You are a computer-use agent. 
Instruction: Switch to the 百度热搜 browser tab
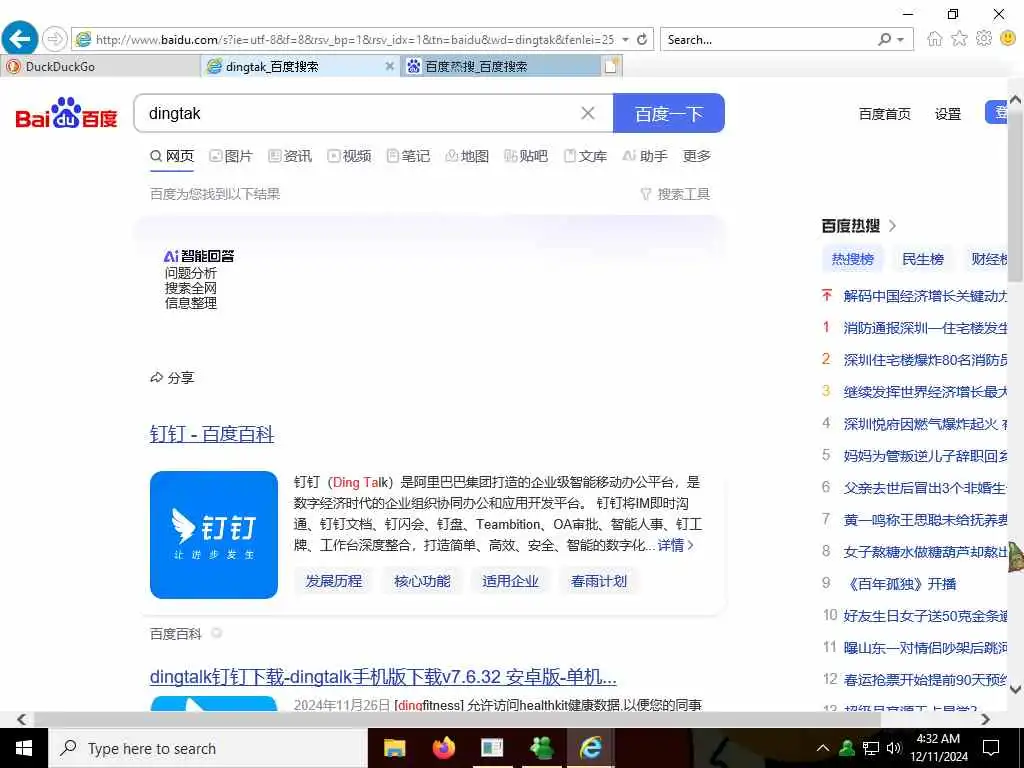(501, 66)
